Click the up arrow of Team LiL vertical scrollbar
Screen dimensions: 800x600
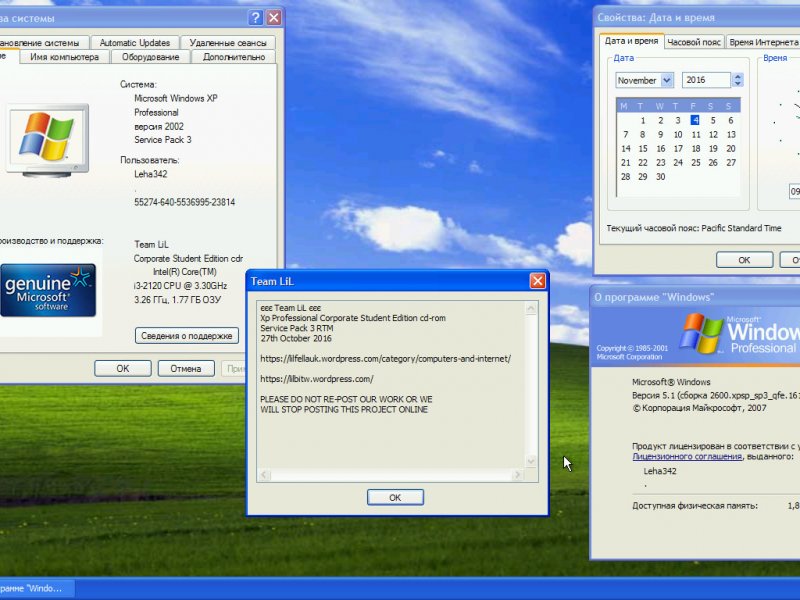click(x=531, y=308)
